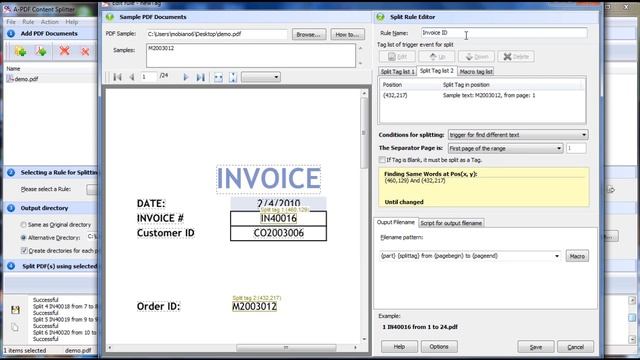Viewport: 640px width, 360px height.
Task: Click the Sample PDF Documents header icon
Action: pos(110,17)
